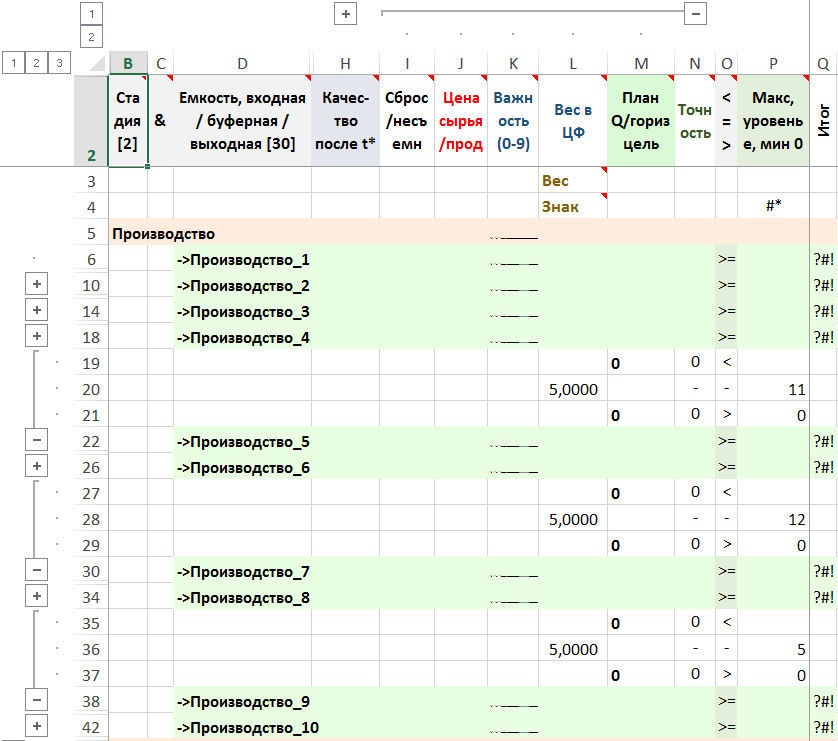Image resolution: width=838 pixels, height=741 pixels.
Task: Click column outline level 2 button
Action: (x=91, y=37)
